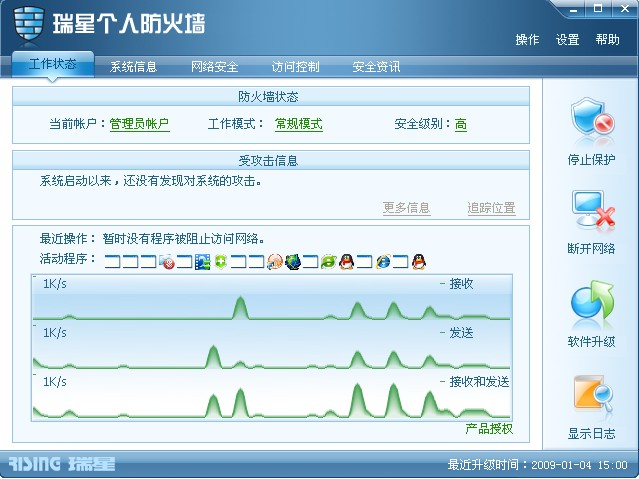This screenshot has width=639, height=479.
Task: Click the 断开网络 monitor icon
Action: click(593, 209)
